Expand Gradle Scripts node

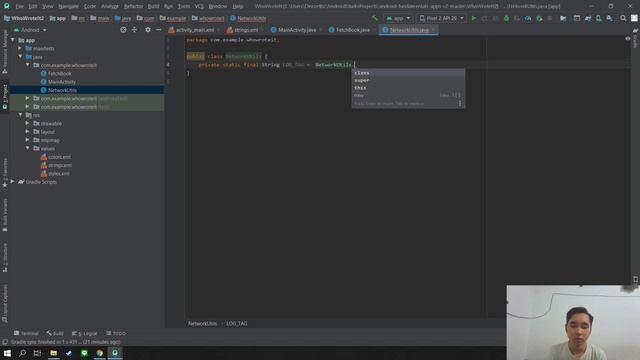click(x=13, y=182)
